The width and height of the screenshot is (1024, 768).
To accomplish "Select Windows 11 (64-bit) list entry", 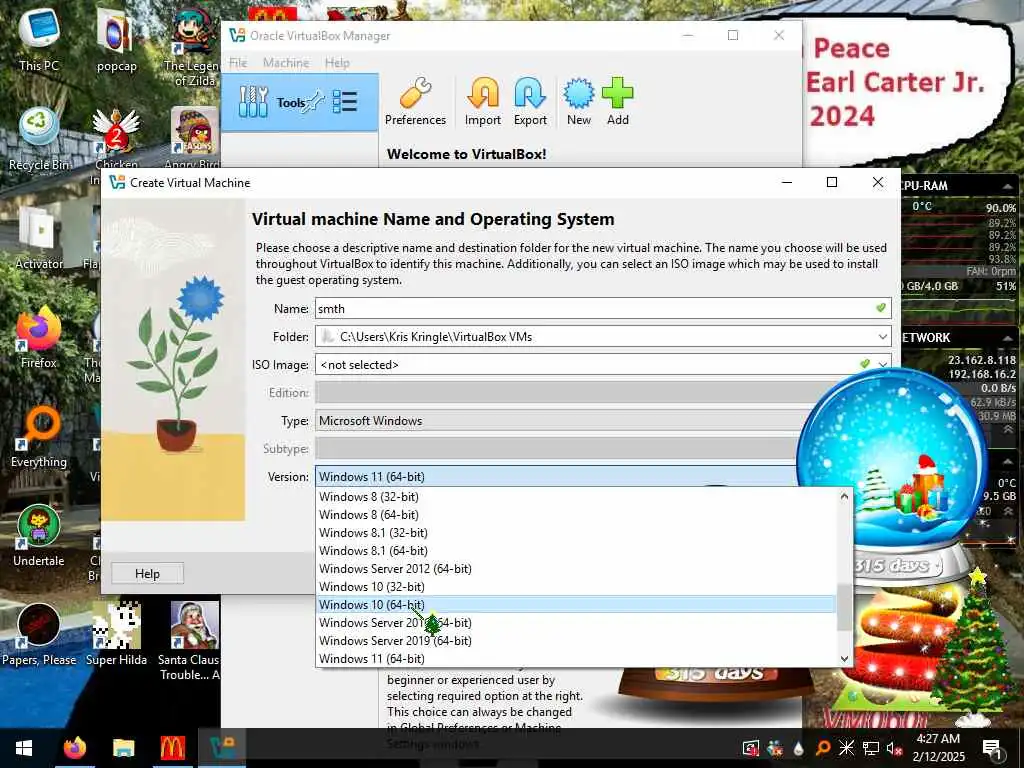I will [x=575, y=658].
